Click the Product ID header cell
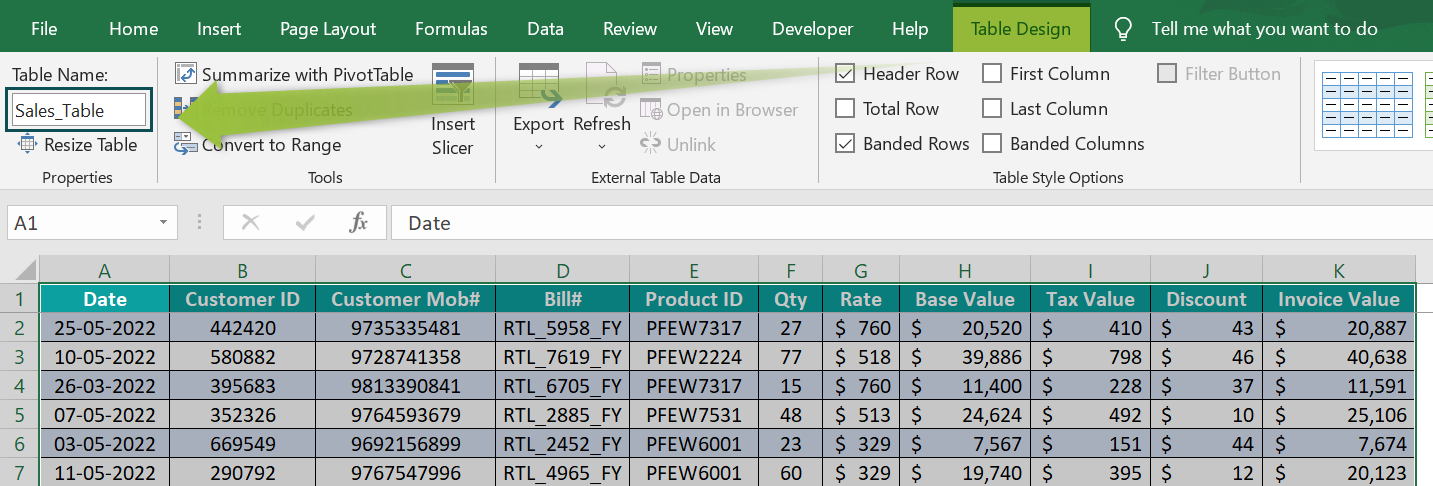The image size is (1433, 486). (694, 298)
